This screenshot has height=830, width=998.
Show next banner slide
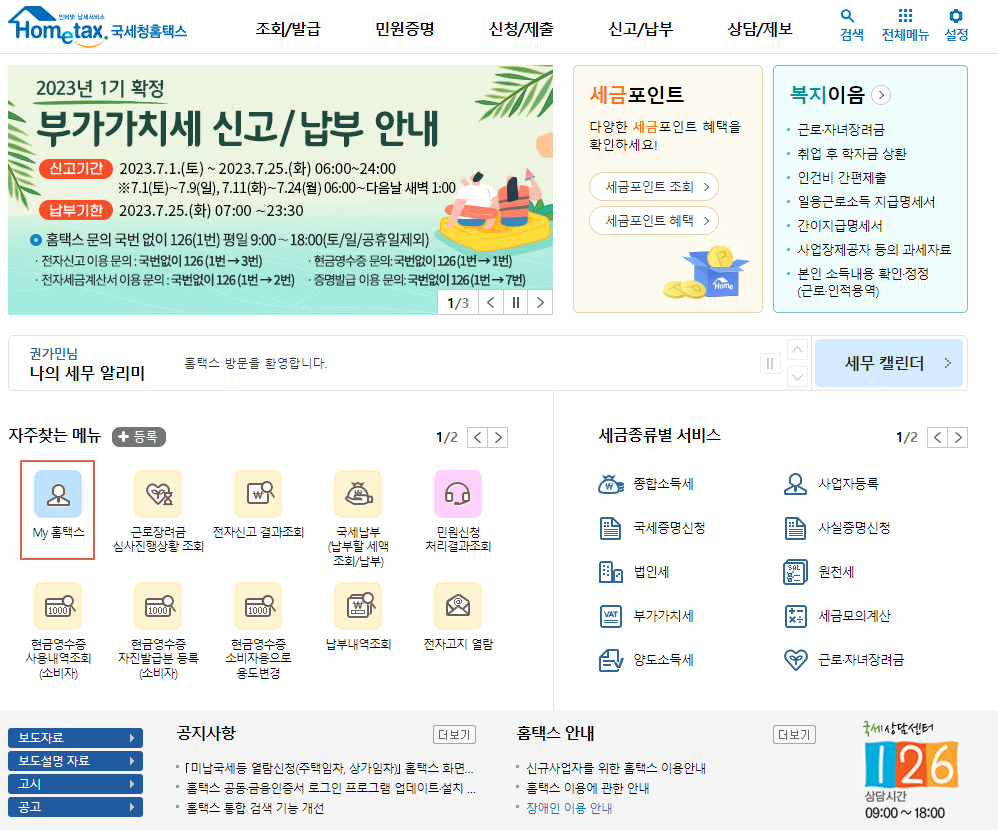[540, 302]
